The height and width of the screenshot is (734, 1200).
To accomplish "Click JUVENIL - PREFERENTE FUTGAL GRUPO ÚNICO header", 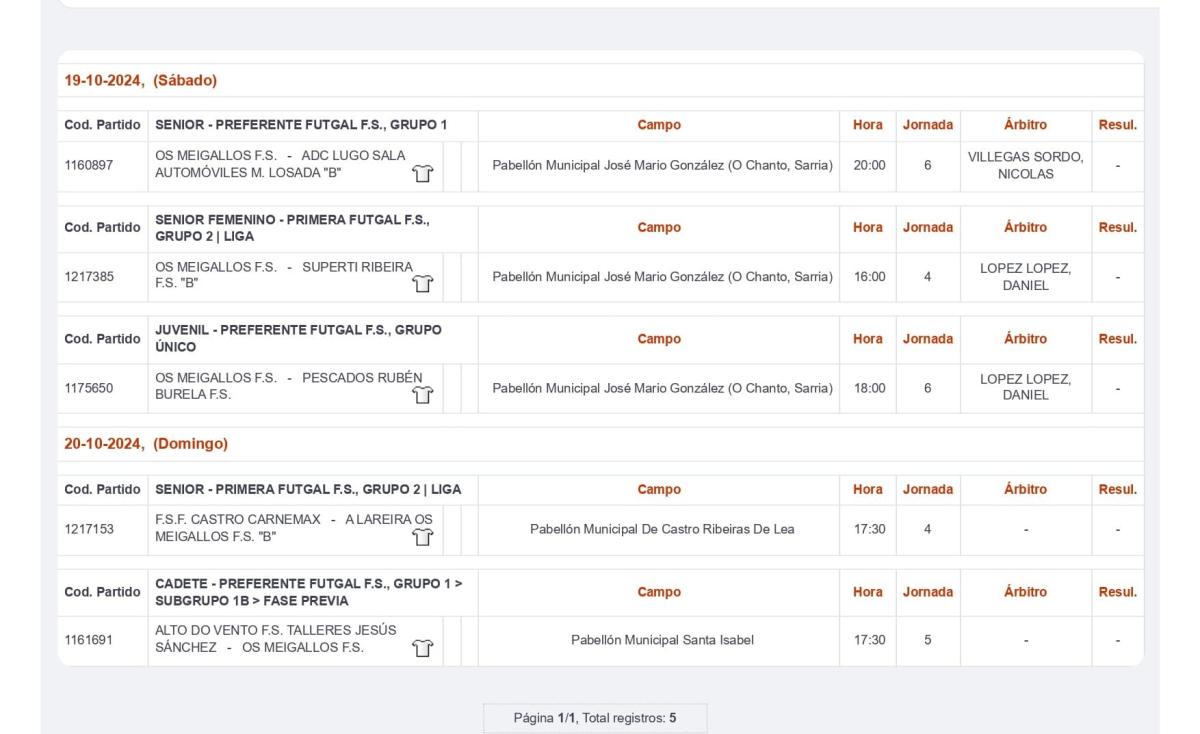I will click(x=298, y=339).
